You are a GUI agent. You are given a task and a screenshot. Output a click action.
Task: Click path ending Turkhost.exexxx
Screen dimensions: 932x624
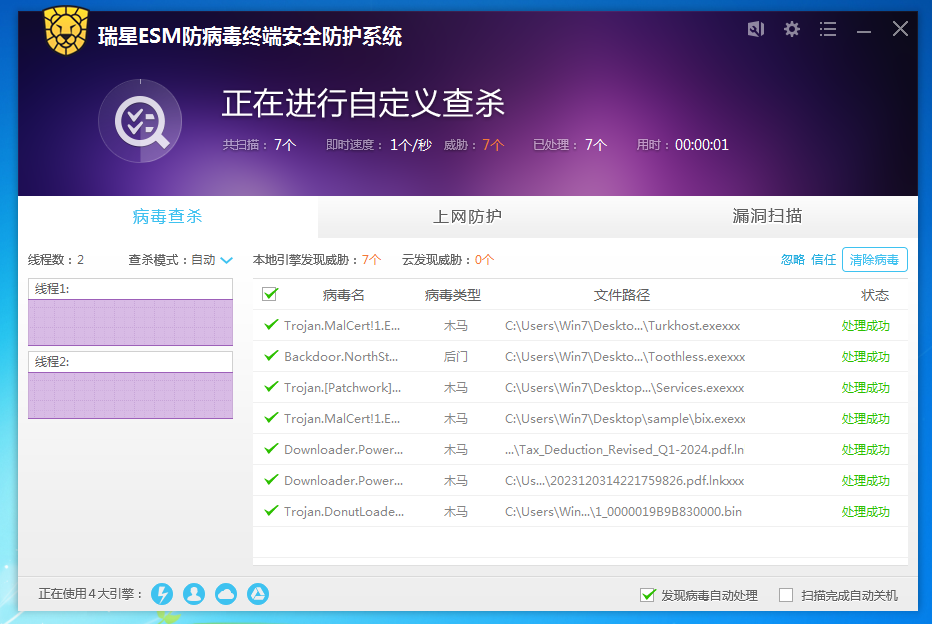pyautogui.click(x=622, y=326)
